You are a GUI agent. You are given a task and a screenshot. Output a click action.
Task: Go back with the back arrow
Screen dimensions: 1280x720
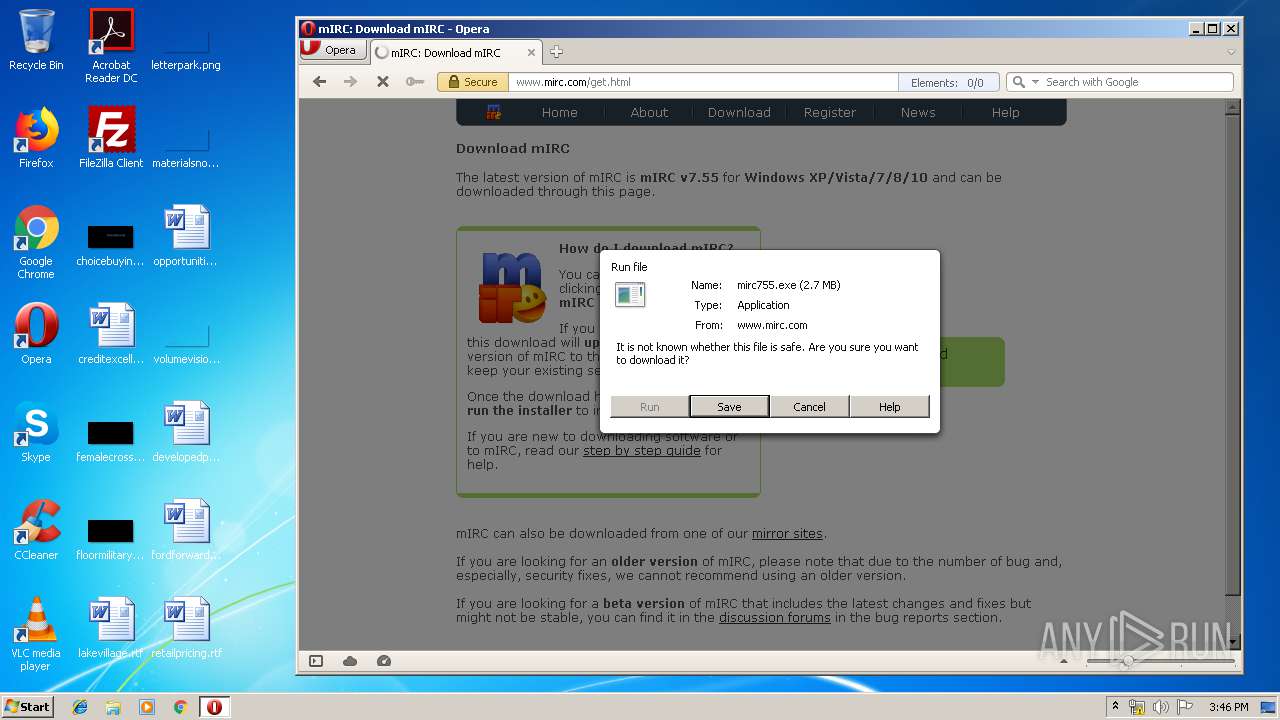pos(319,82)
